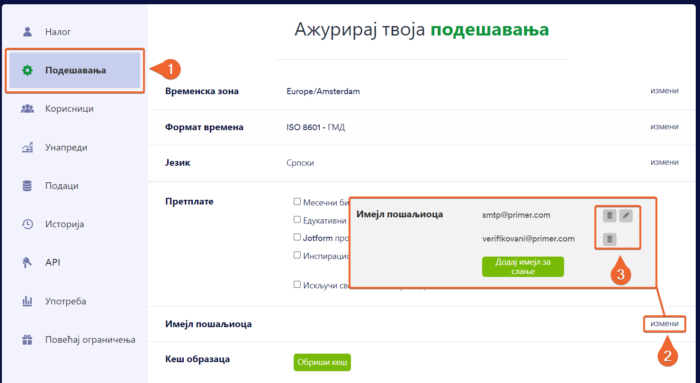
Task: Click измени for Формат времена
Action: coord(664,127)
